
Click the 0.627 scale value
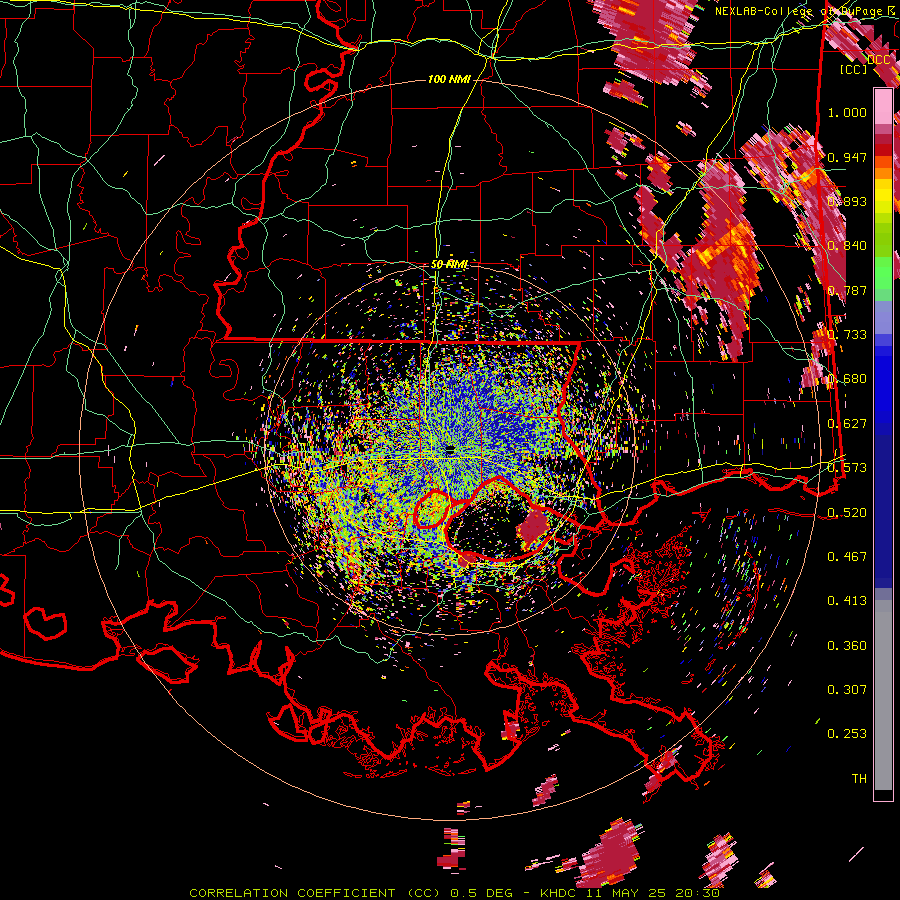tap(847, 424)
